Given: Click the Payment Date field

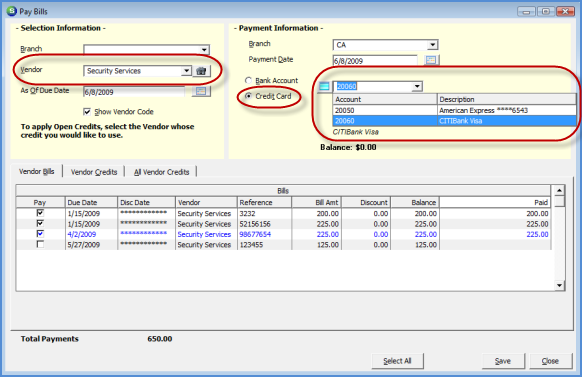Looking at the screenshot, I should click(x=375, y=60).
